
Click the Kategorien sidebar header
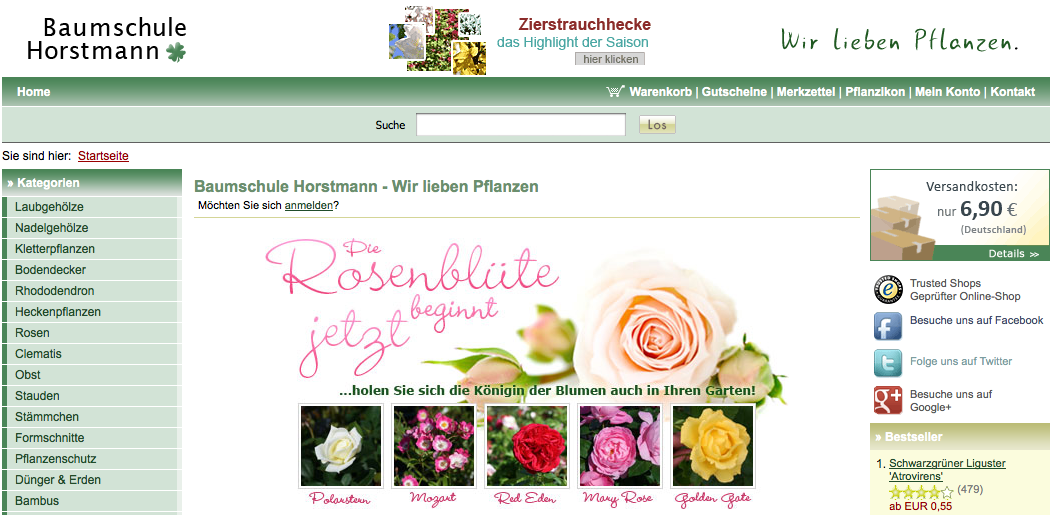pyautogui.click(x=91, y=183)
